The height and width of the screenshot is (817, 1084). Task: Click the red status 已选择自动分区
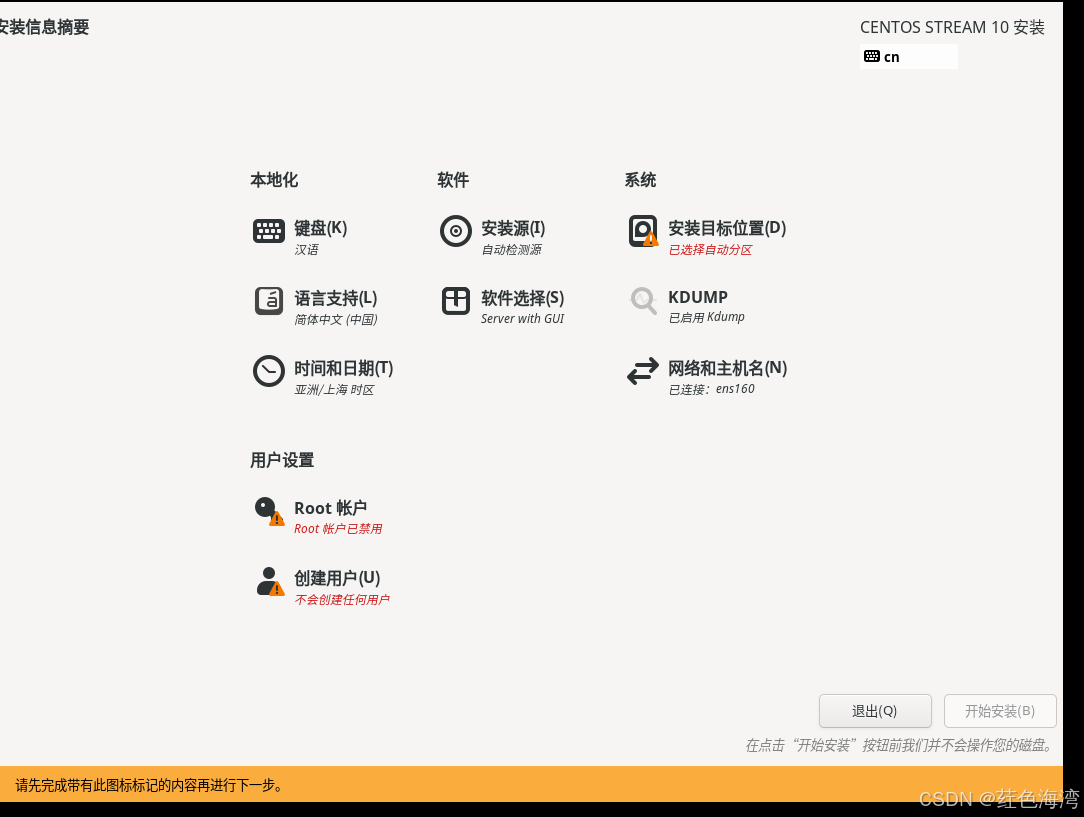tap(710, 250)
